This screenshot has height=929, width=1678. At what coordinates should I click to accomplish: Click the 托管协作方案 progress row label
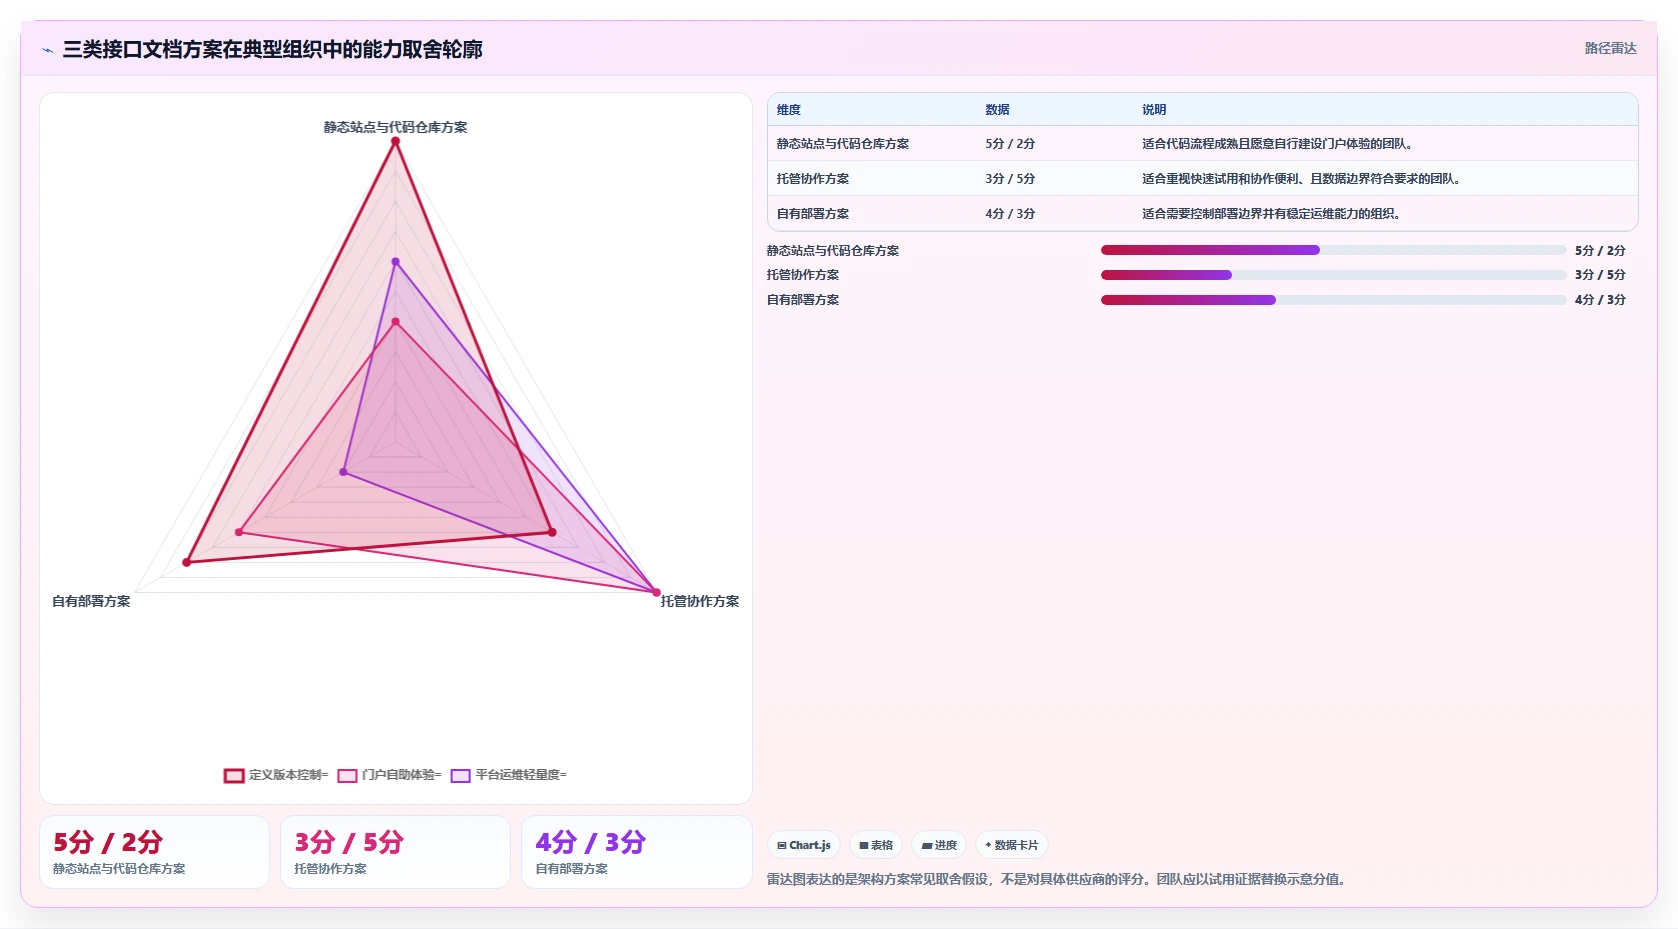[803, 275]
